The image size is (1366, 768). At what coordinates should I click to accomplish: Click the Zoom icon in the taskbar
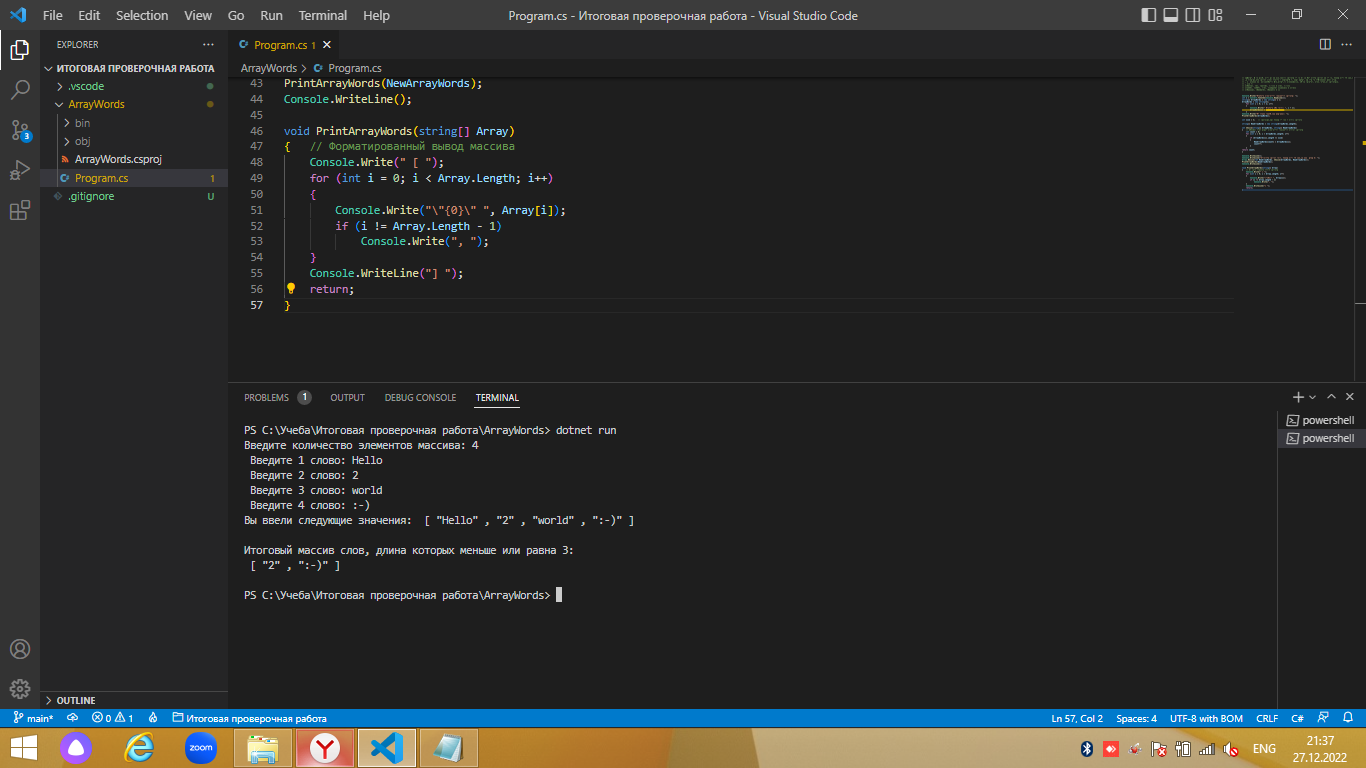point(201,747)
